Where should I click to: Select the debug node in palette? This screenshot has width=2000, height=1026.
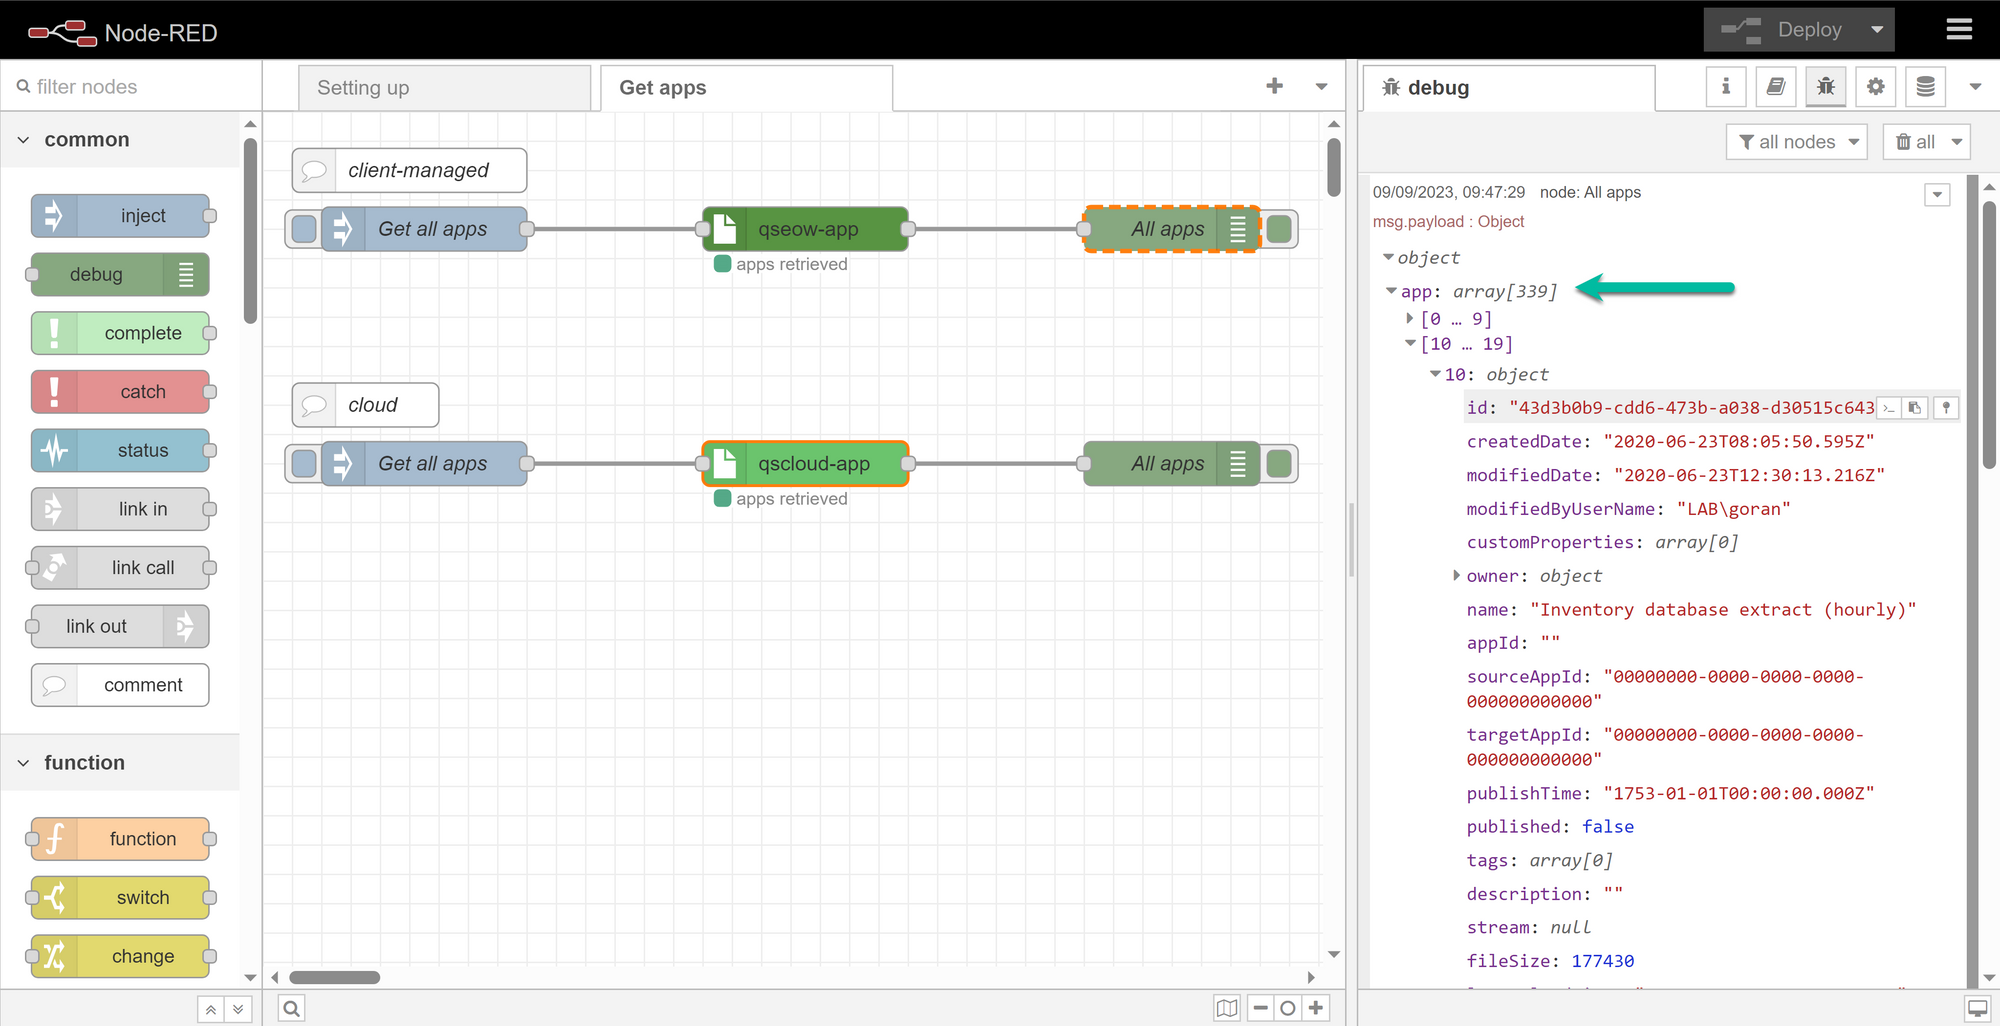pos(121,275)
